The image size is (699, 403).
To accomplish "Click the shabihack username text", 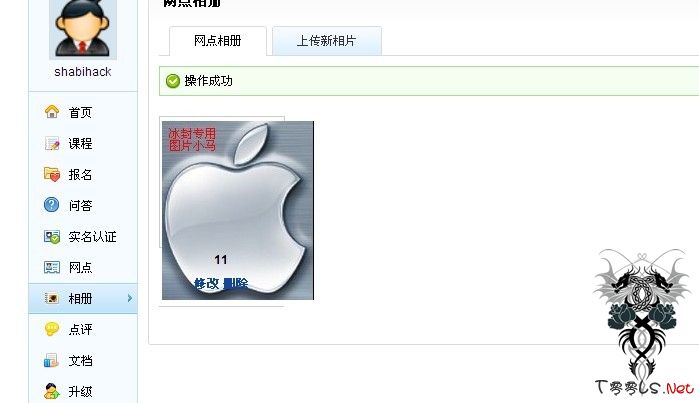I will (x=83, y=72).
